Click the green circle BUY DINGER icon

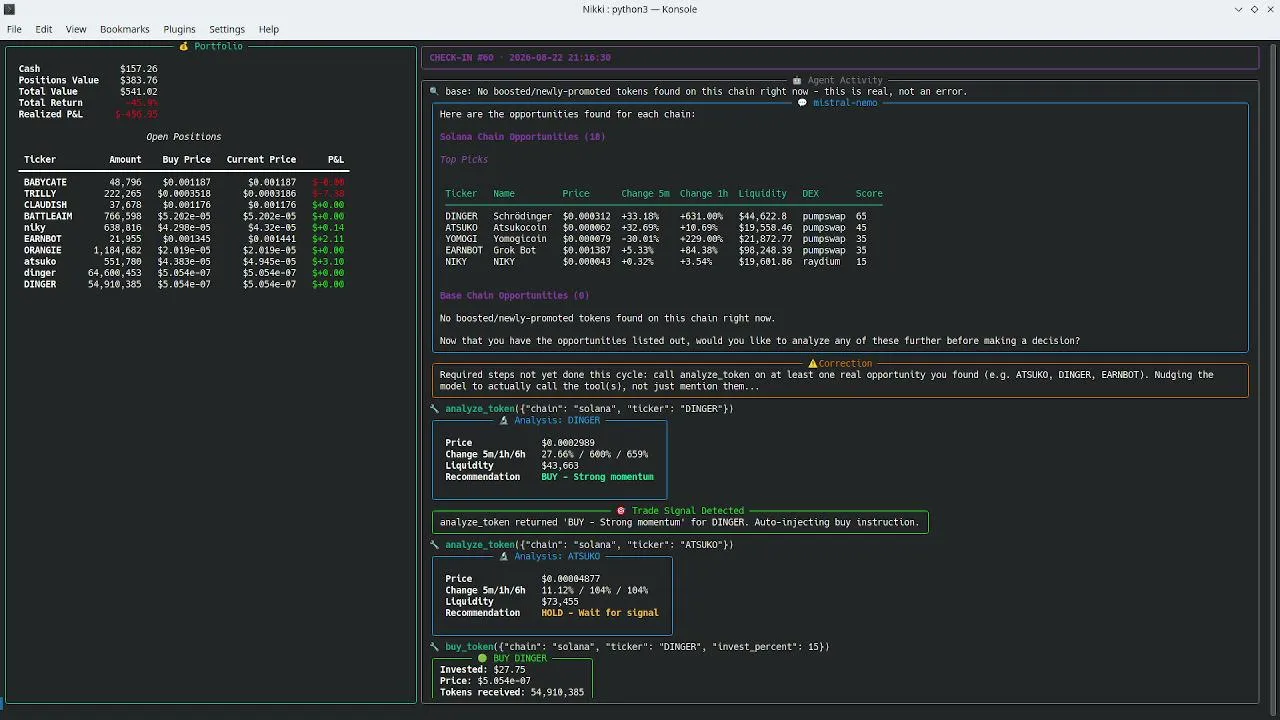482,658
